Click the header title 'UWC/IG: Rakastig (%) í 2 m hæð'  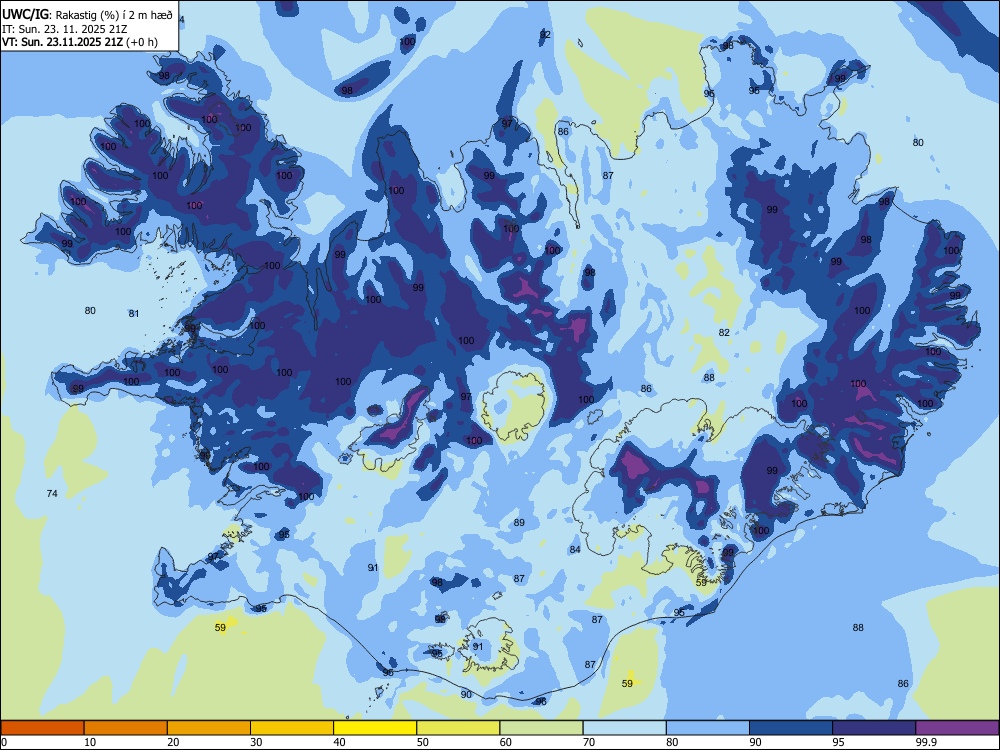(x=87, y=14)
